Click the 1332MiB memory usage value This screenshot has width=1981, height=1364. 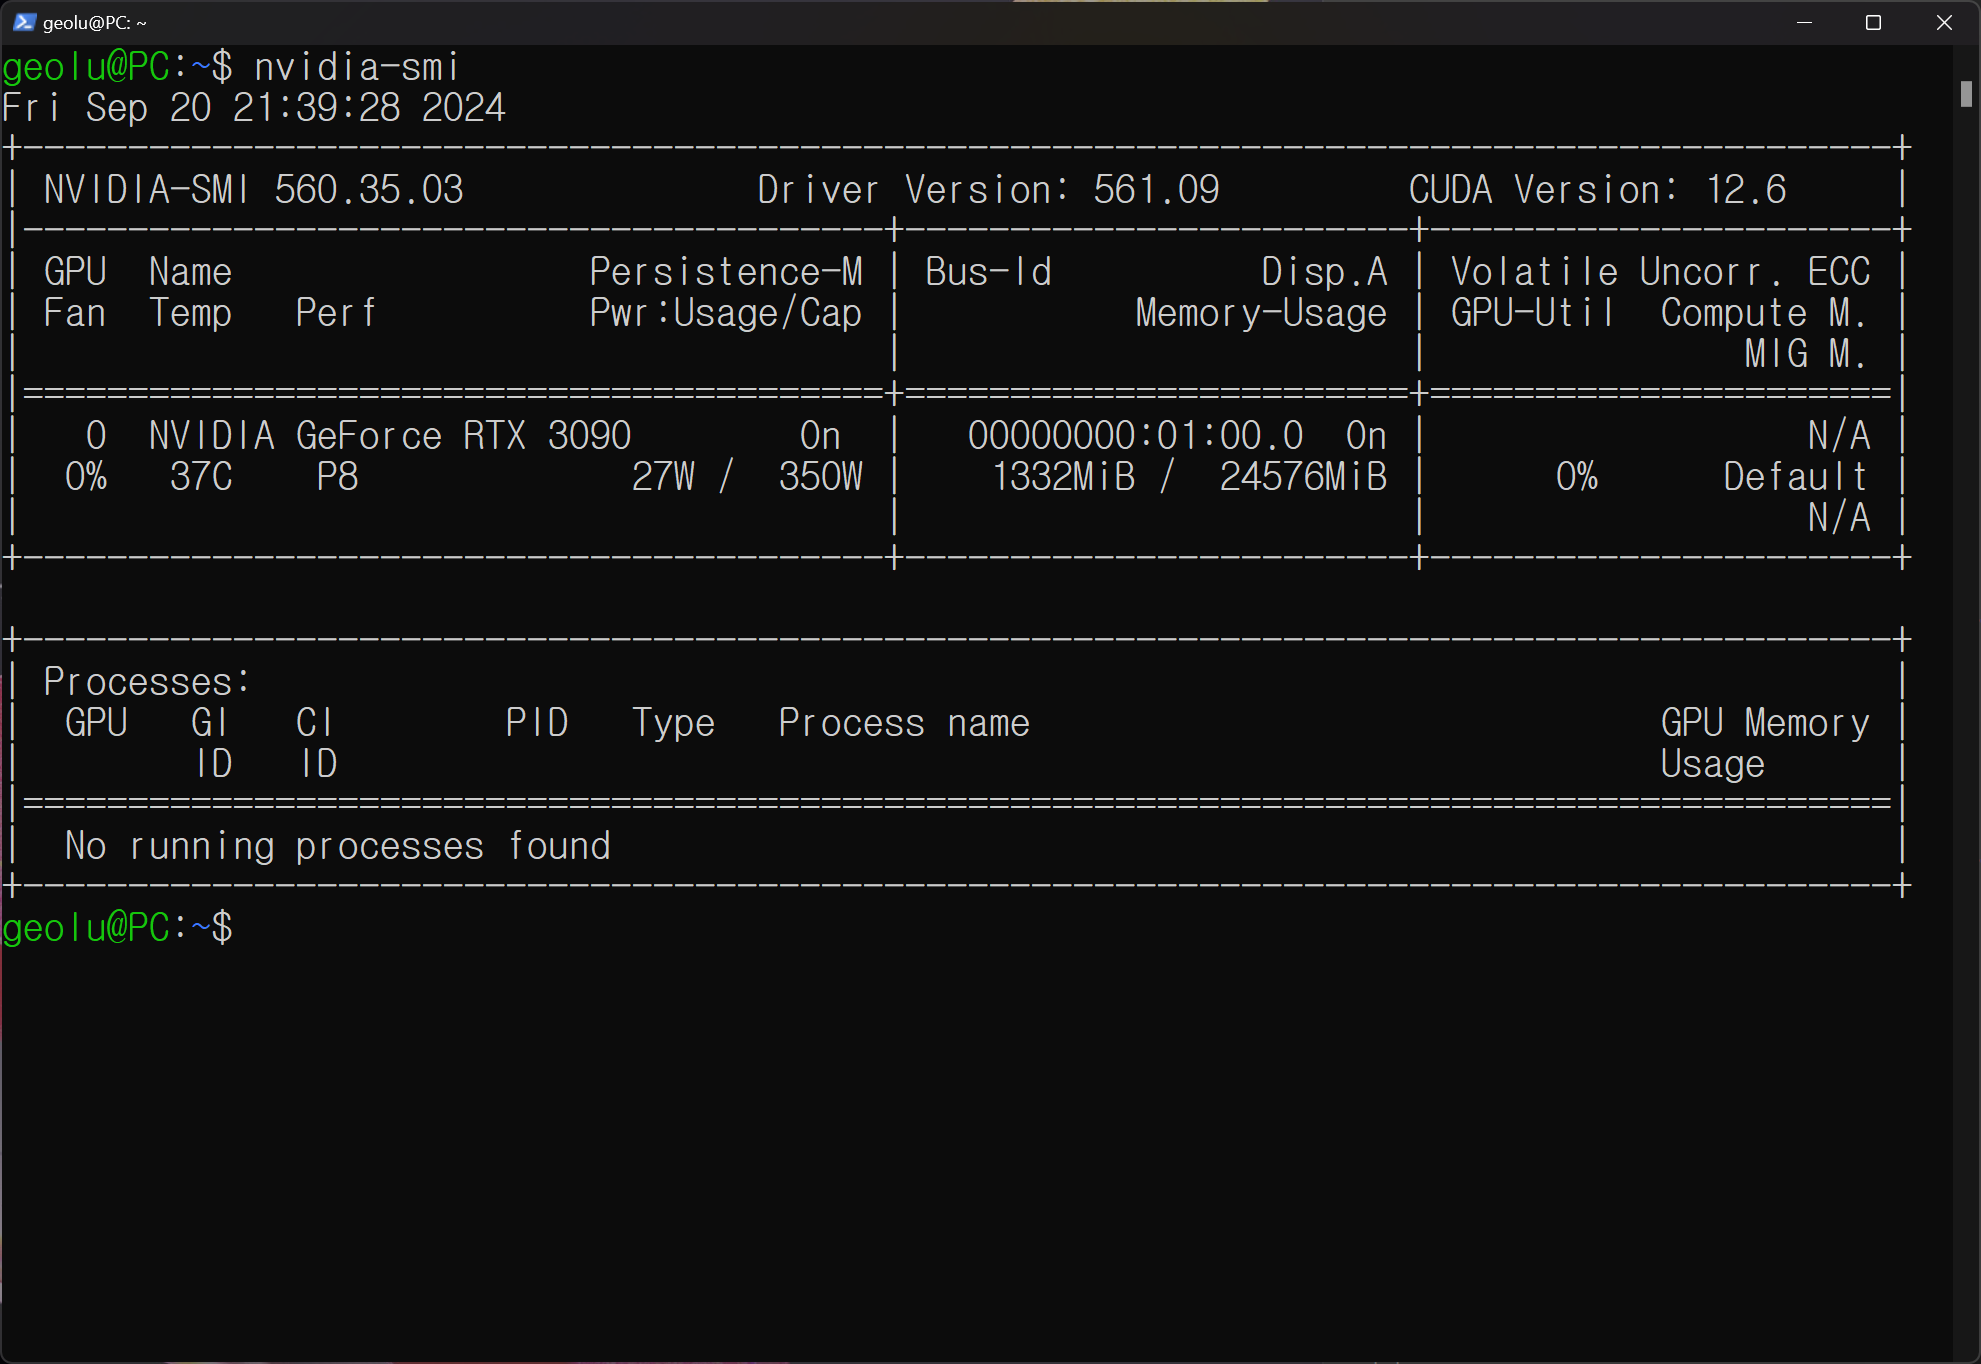(x=1063, y=476)
